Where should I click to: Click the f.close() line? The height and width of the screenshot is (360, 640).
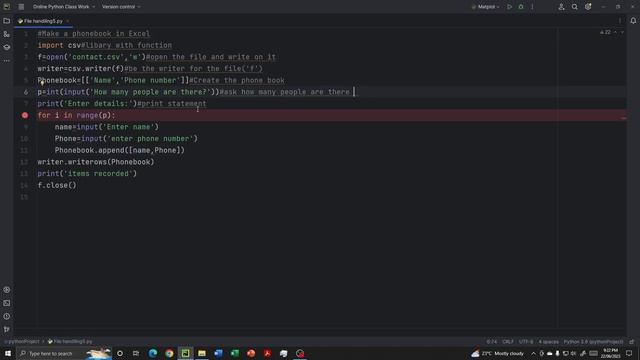[57, 185]
